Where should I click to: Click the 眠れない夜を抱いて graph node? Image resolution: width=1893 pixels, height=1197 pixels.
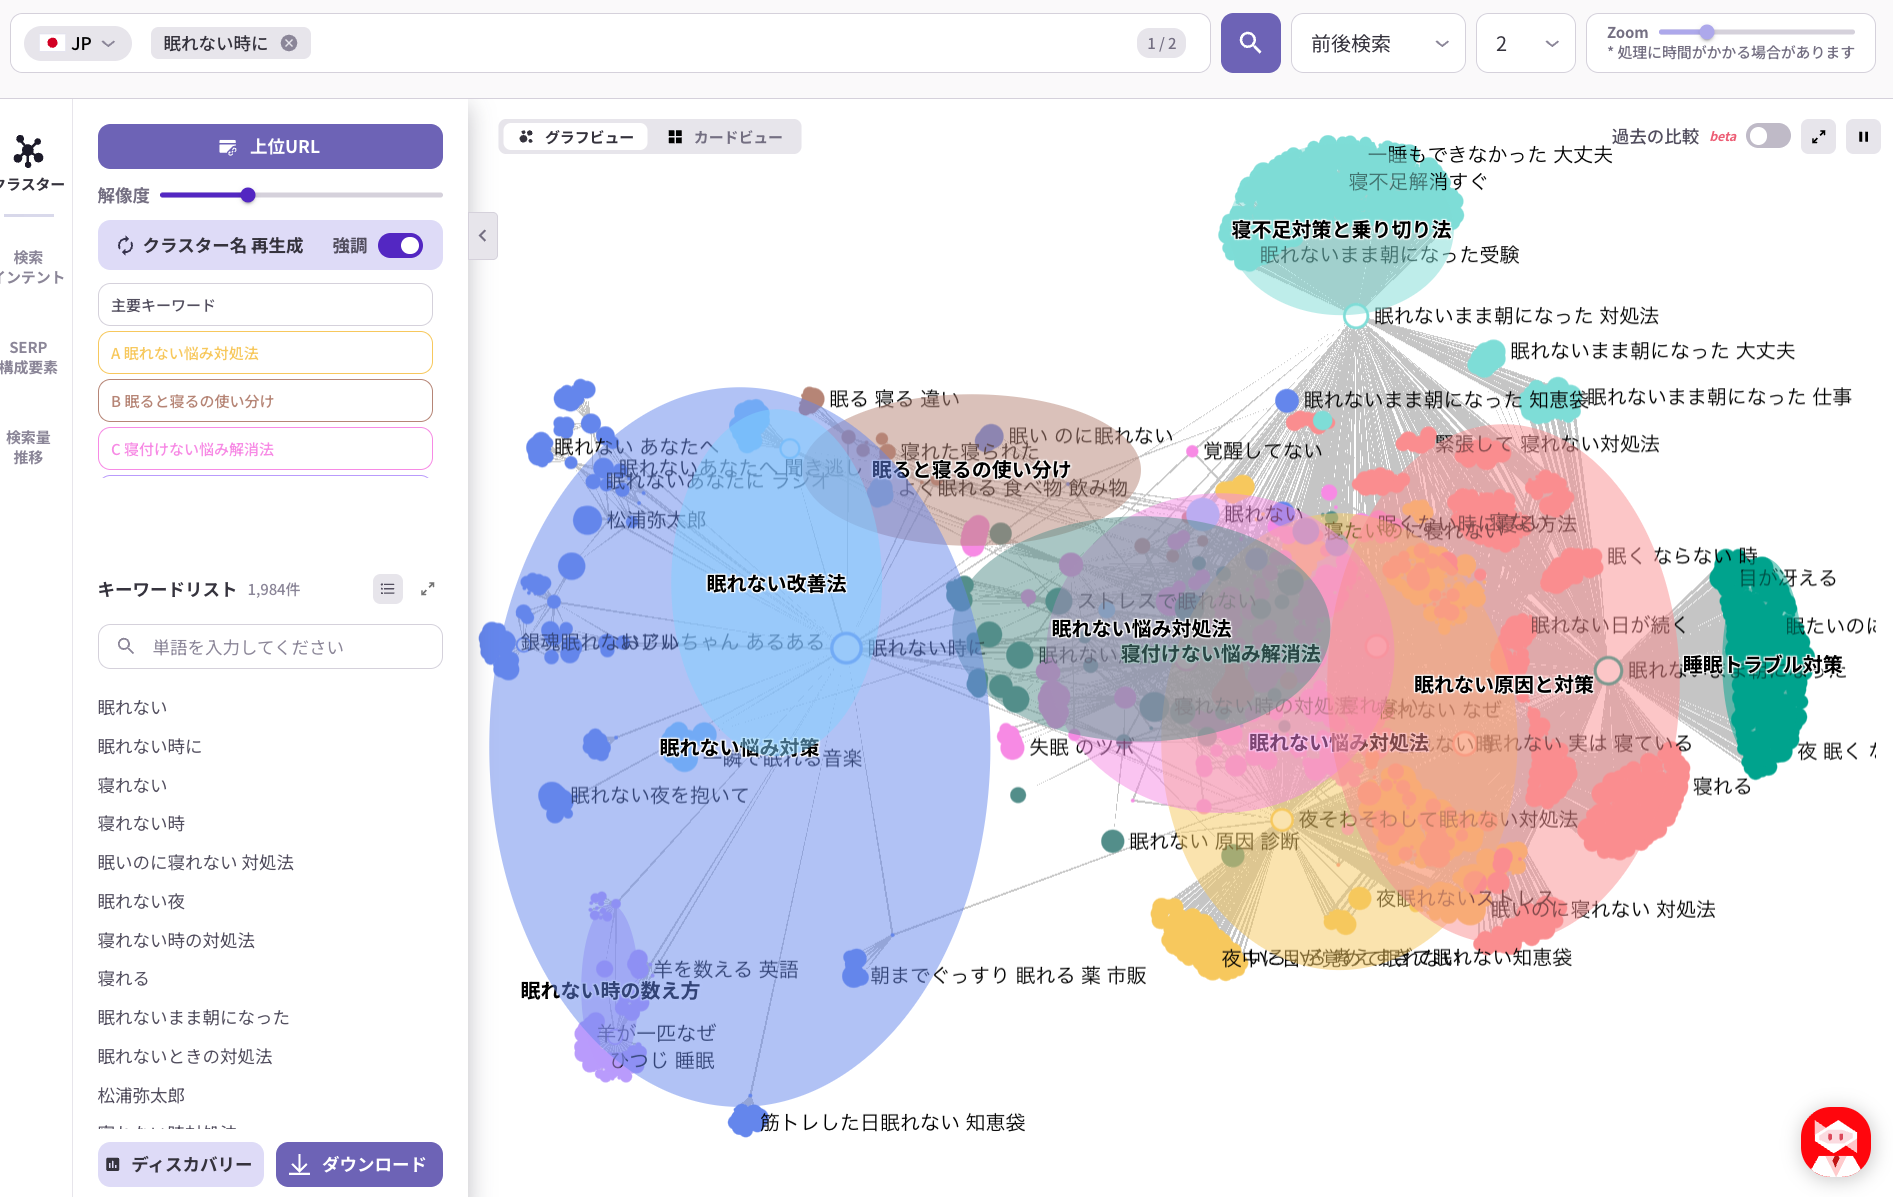(554, 800)
